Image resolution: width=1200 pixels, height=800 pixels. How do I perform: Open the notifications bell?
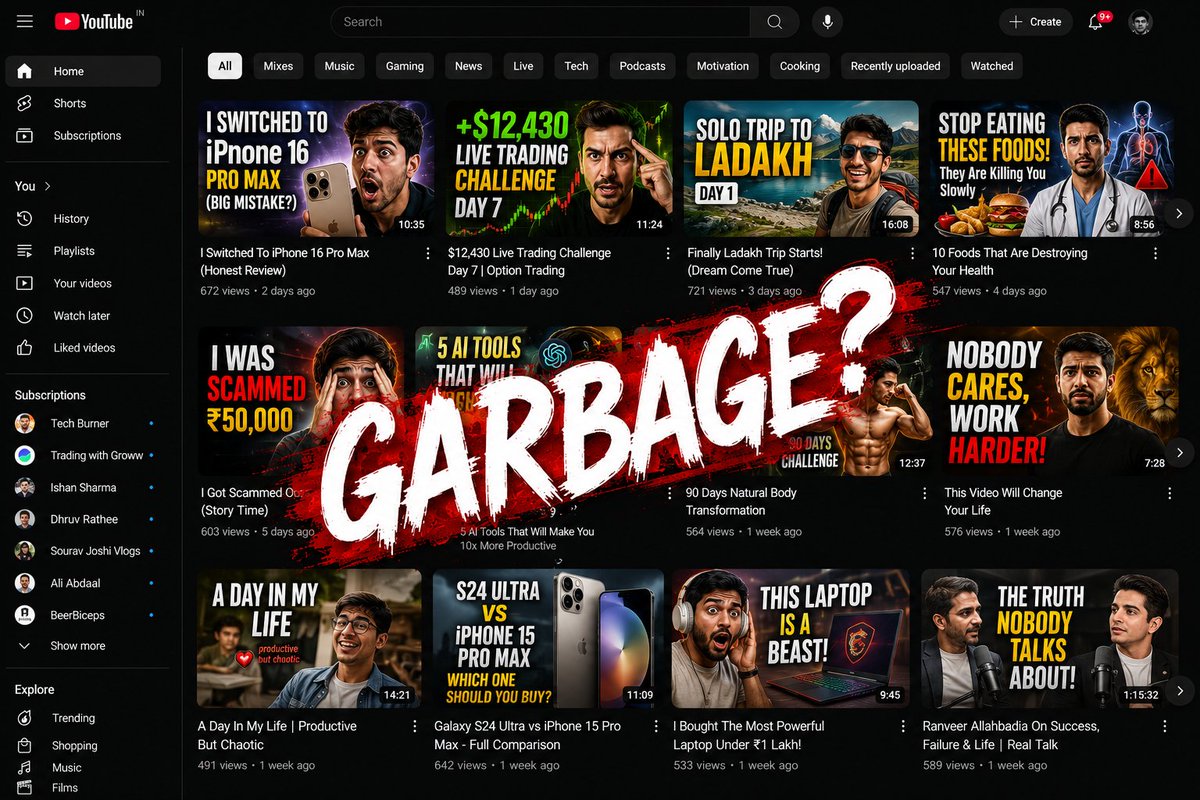pyautogui.click(x=1097, y=21)
